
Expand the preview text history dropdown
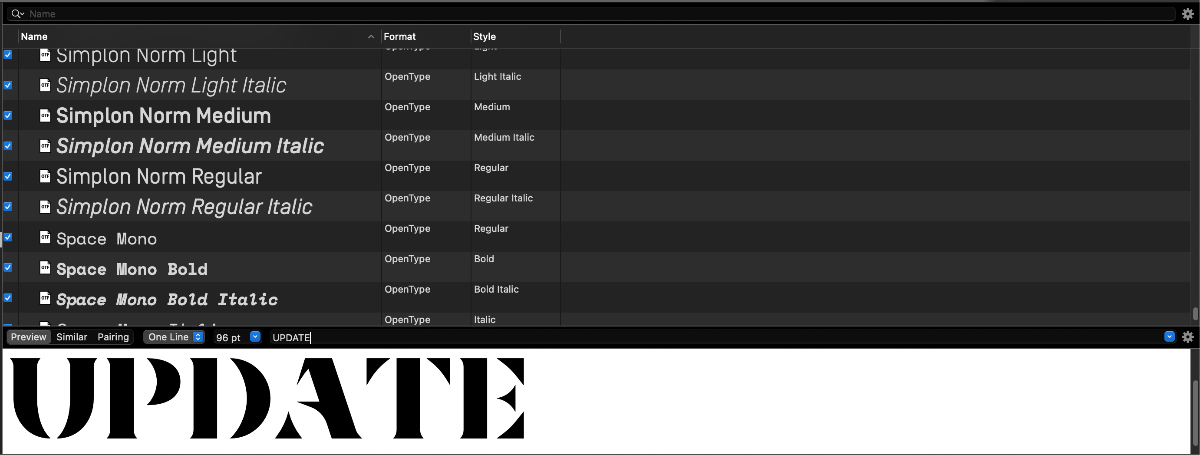pyautogui.click(x=1169, y=337)
